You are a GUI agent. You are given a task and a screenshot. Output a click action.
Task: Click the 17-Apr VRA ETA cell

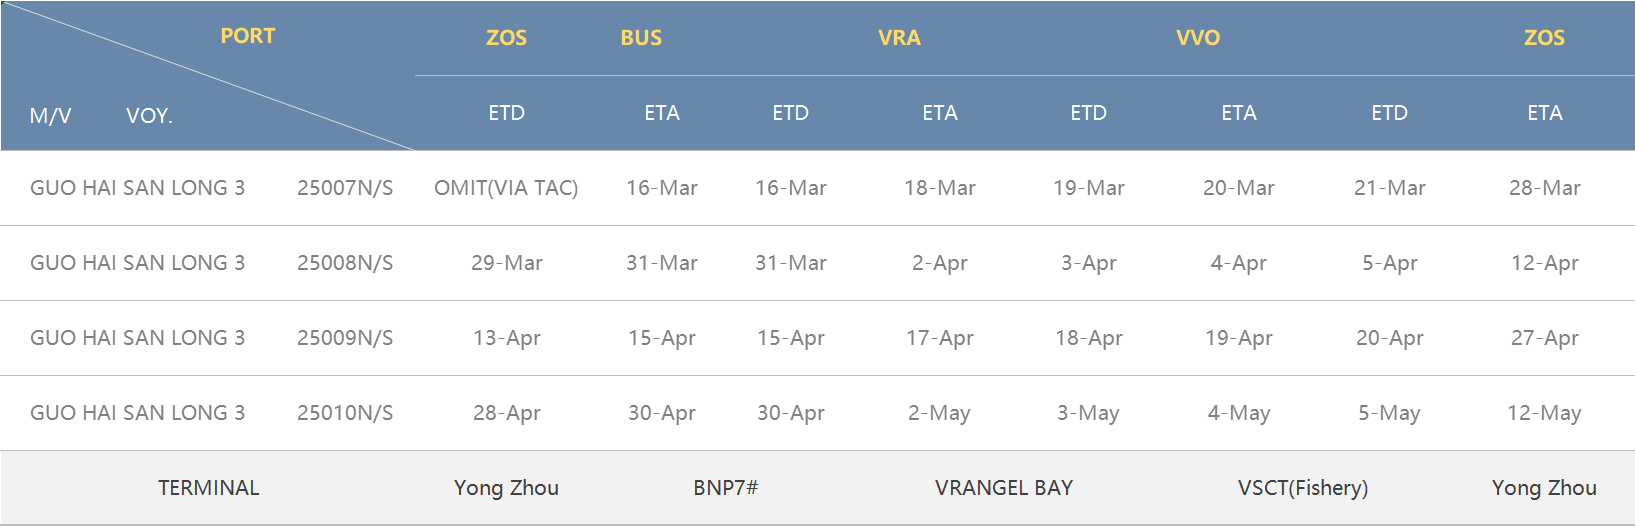tap(940, 338)
